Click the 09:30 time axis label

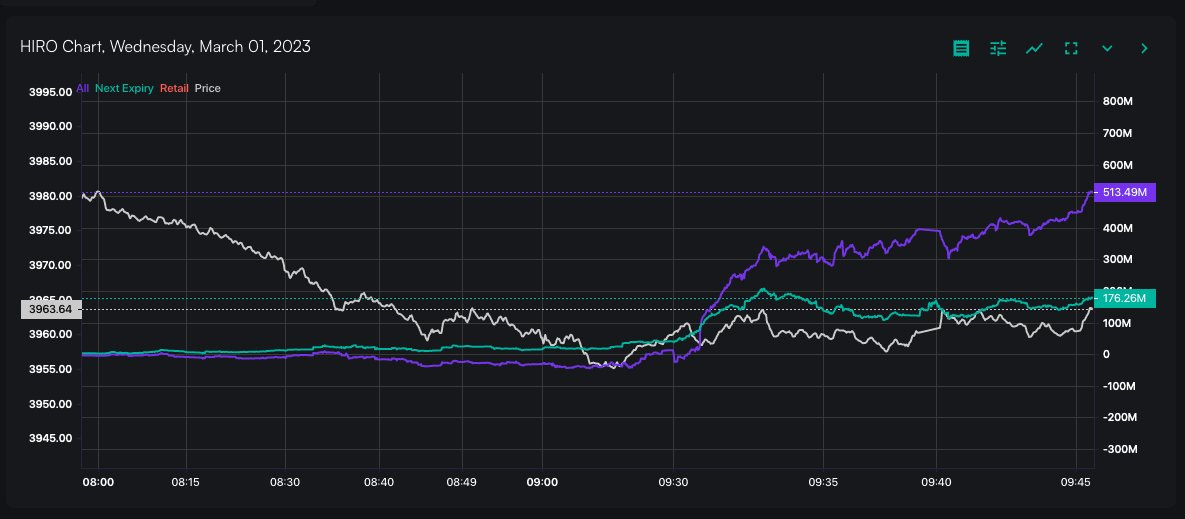[673, 482]
